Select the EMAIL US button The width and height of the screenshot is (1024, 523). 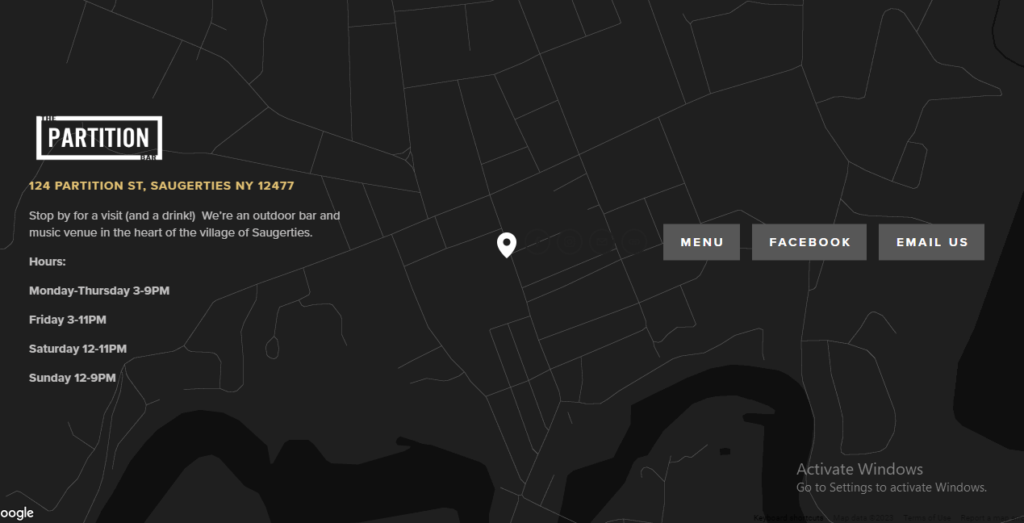[931, 242]
